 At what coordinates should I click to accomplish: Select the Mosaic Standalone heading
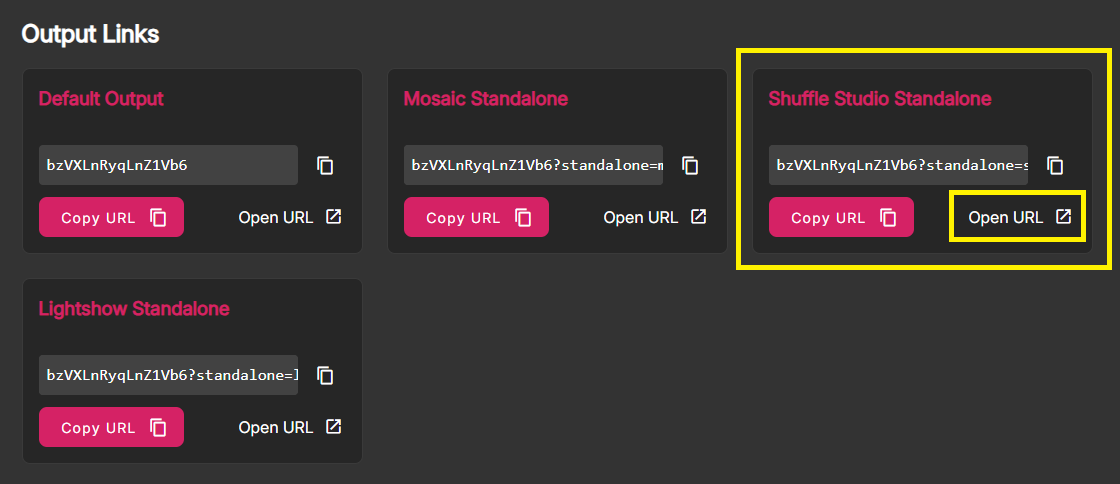(x=486, y=99)
